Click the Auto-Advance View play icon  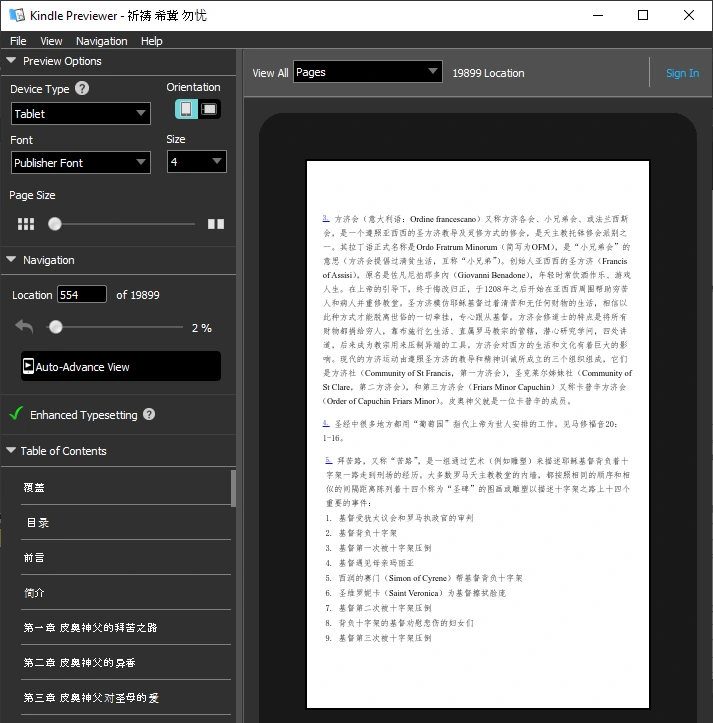click(x=28, y=366)
